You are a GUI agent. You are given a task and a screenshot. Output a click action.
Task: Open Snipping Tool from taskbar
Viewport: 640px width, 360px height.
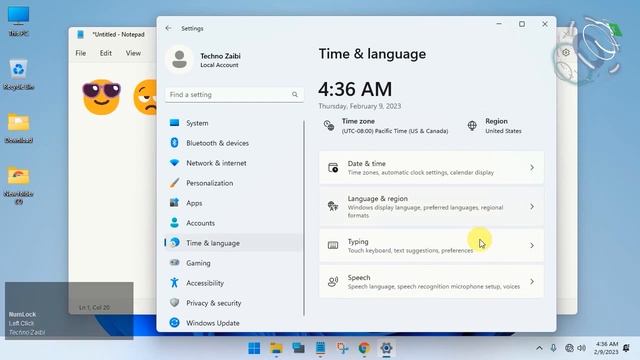[342, 348]
